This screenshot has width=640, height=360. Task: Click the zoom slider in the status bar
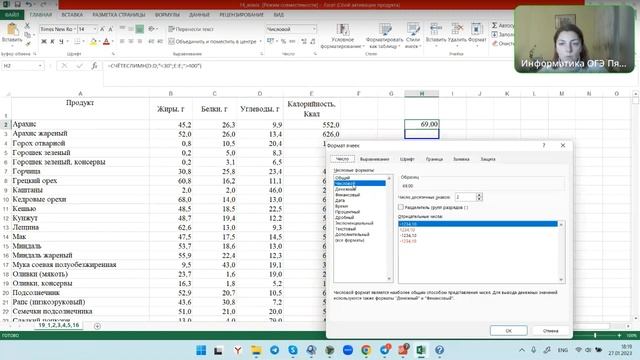(595, 335)
